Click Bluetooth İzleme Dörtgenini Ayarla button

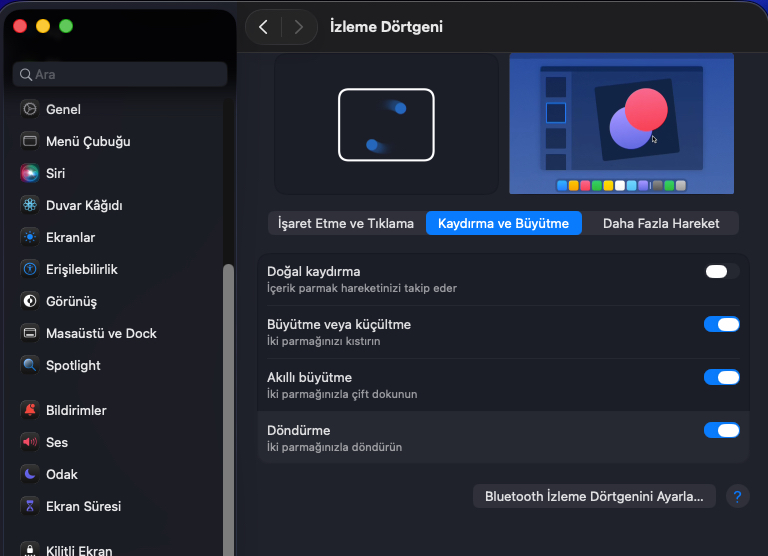[594, 496]
